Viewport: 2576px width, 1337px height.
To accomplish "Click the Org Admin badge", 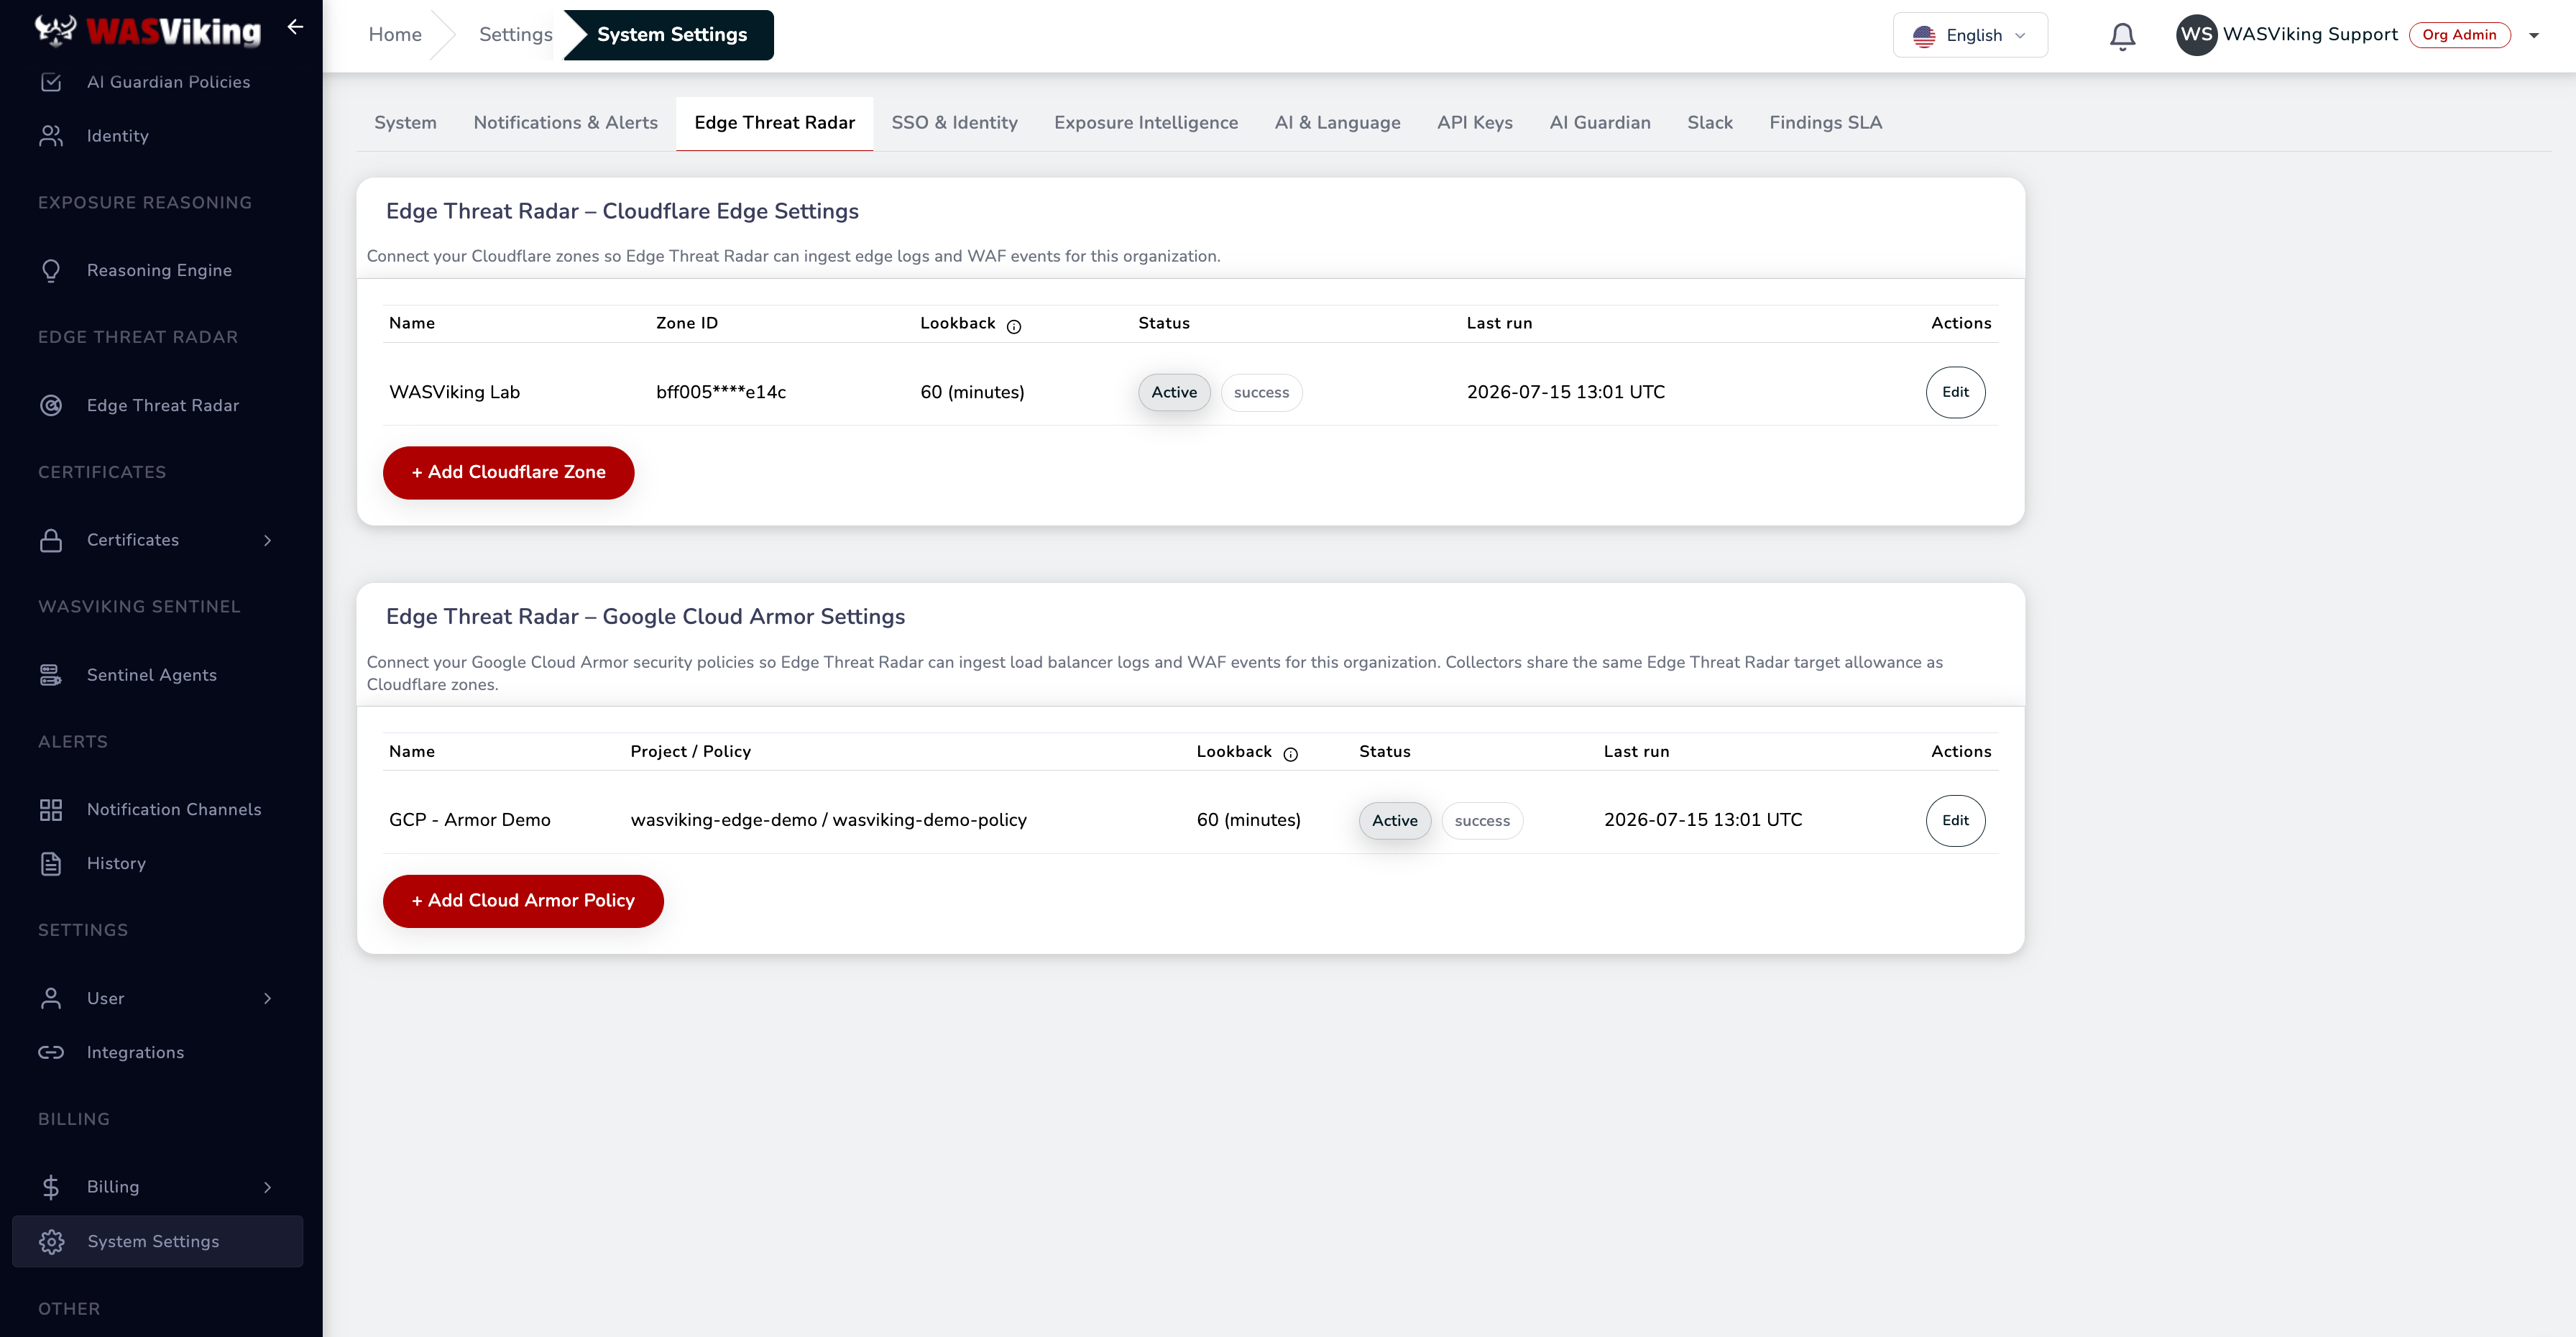I will point(2459,34).
